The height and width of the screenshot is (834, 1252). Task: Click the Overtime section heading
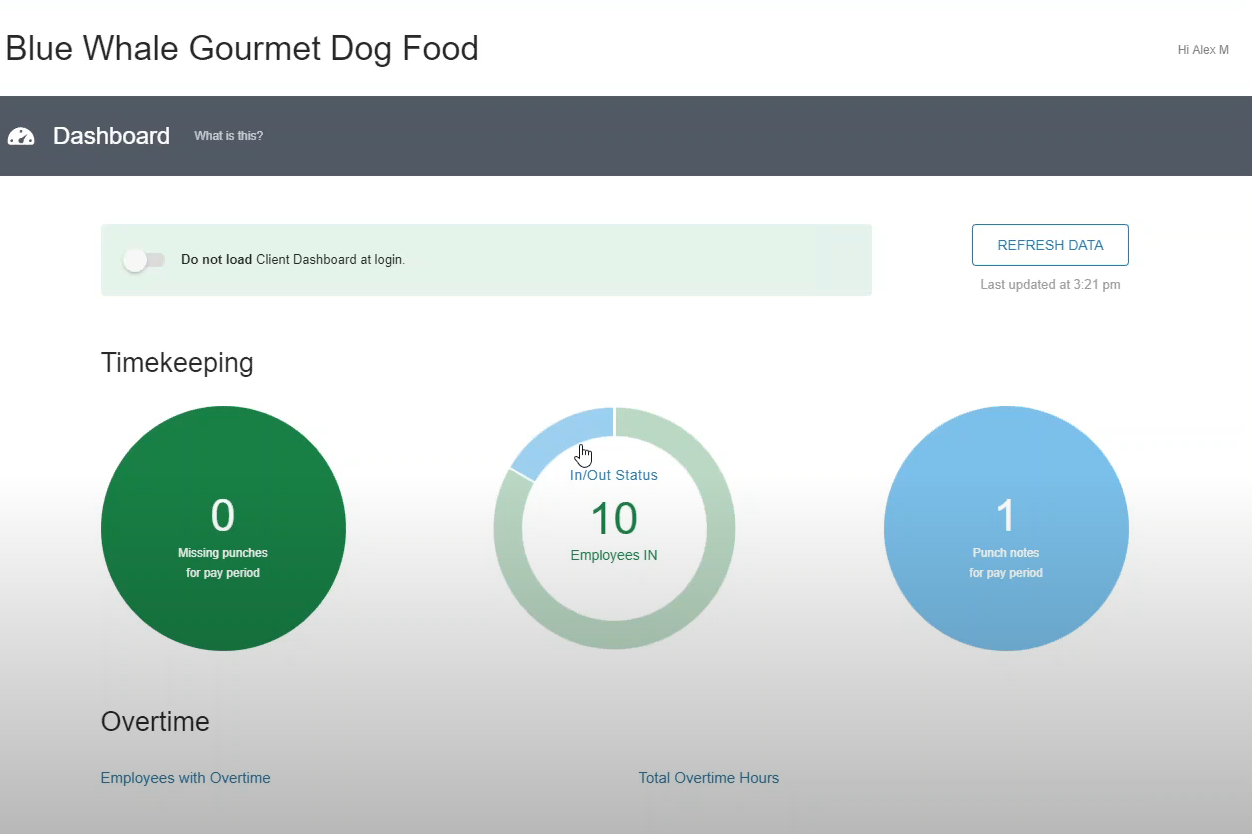pyautogui.click(x=155, y=721)
